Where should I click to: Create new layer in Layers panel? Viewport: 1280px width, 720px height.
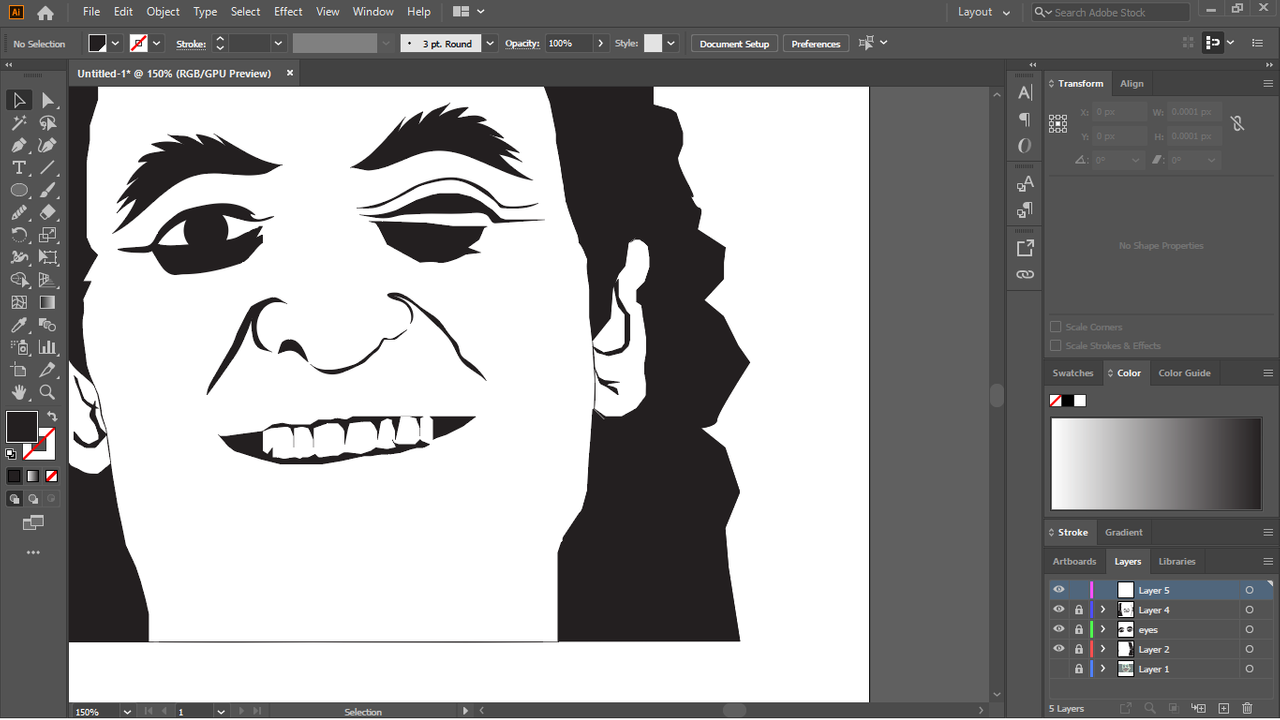pos(1224,708)
